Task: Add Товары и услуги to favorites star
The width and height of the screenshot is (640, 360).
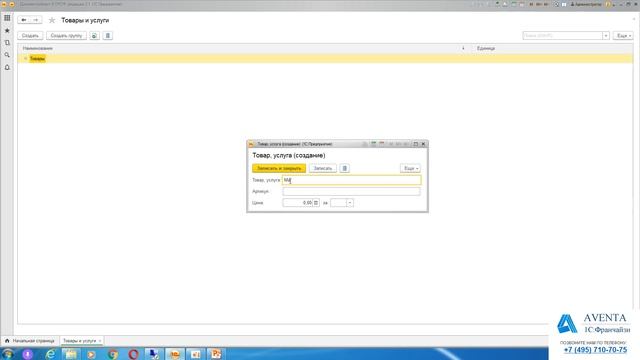Action: point(52,20)
